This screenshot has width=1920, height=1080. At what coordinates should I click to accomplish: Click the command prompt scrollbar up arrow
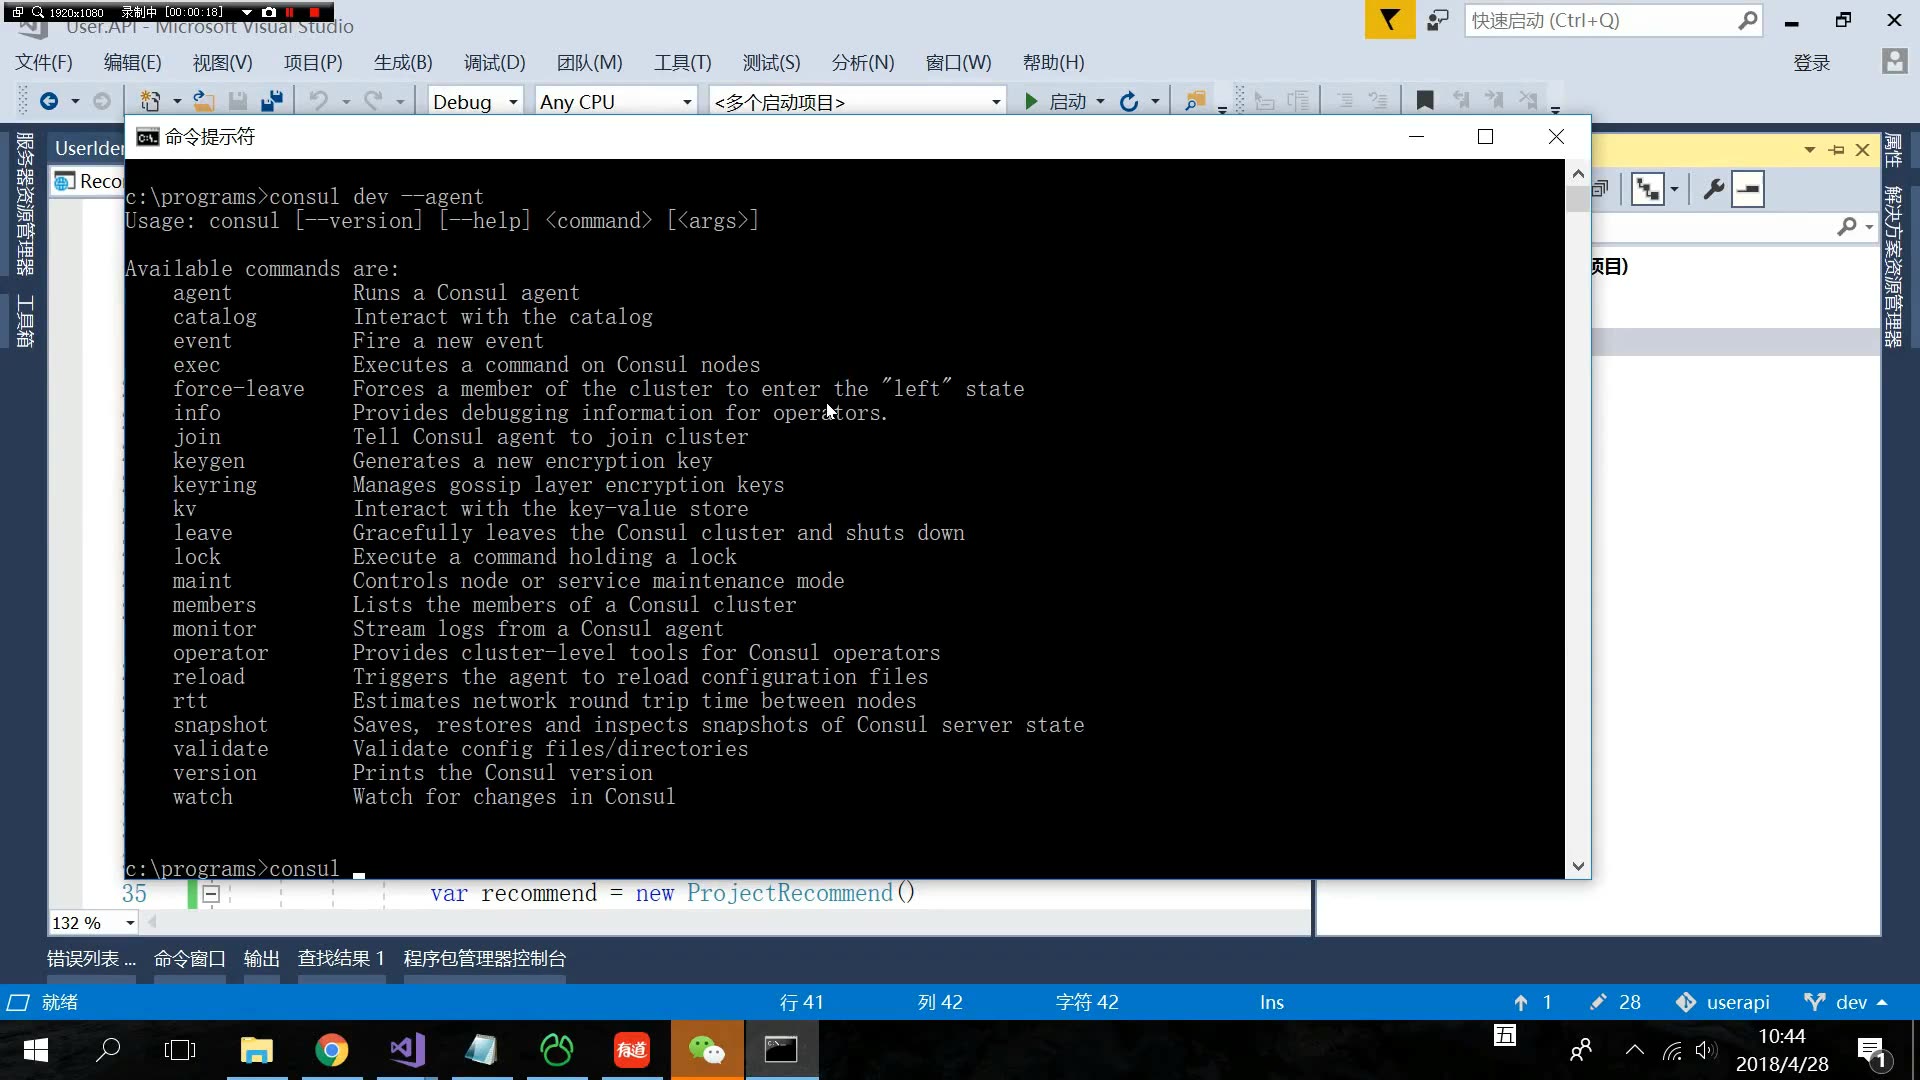(1578, 173)
